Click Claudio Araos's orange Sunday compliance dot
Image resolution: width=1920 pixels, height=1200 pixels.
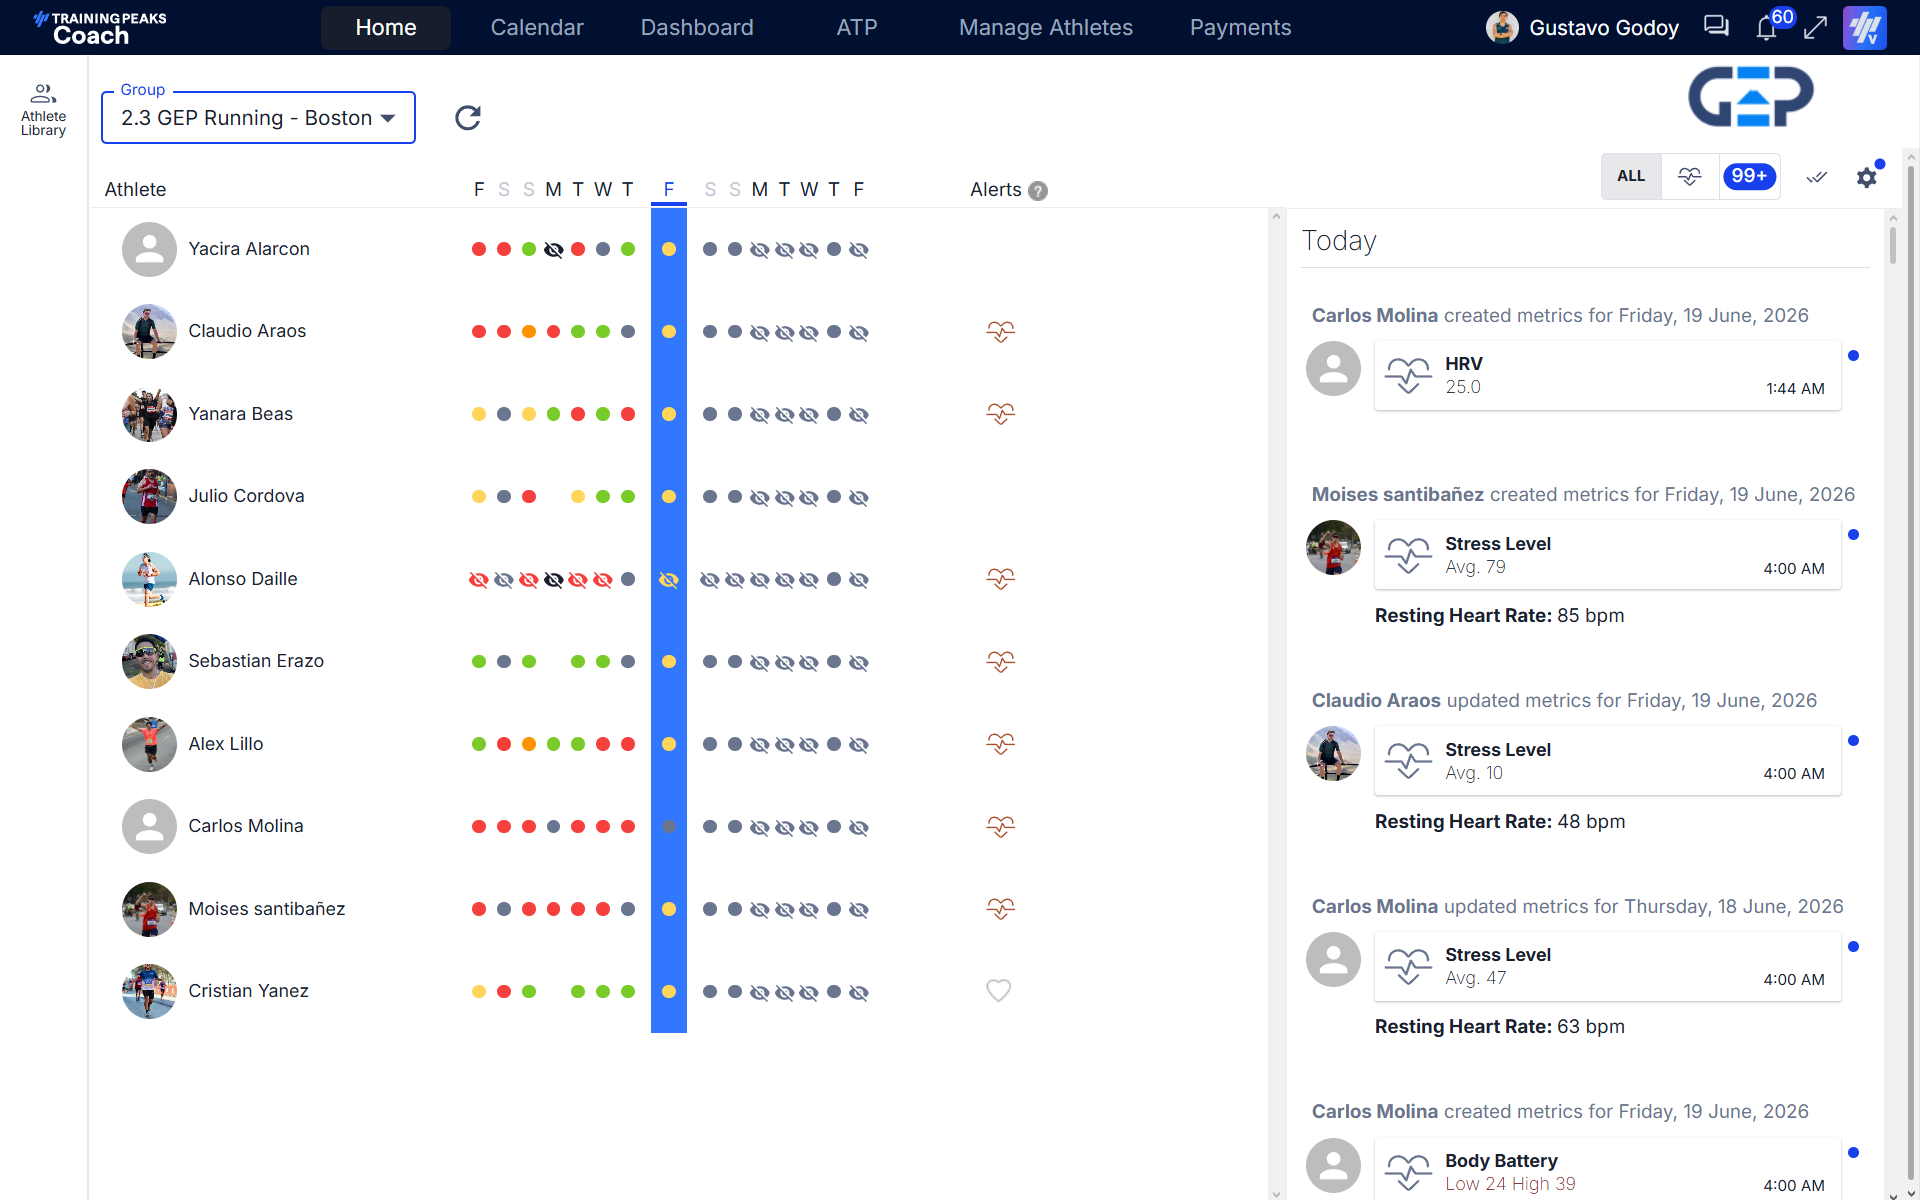pyautogui.click(x=528, y=331)
